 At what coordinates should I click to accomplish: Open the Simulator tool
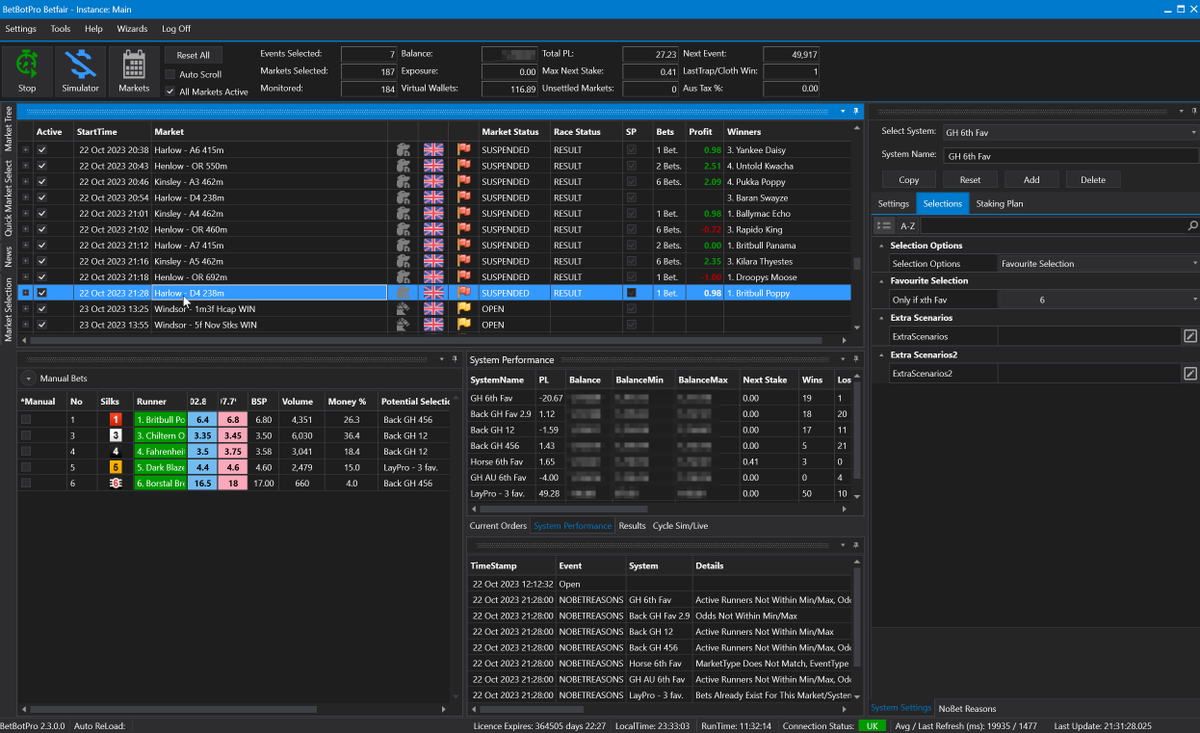pyautogui.click(x=80, y=71)
